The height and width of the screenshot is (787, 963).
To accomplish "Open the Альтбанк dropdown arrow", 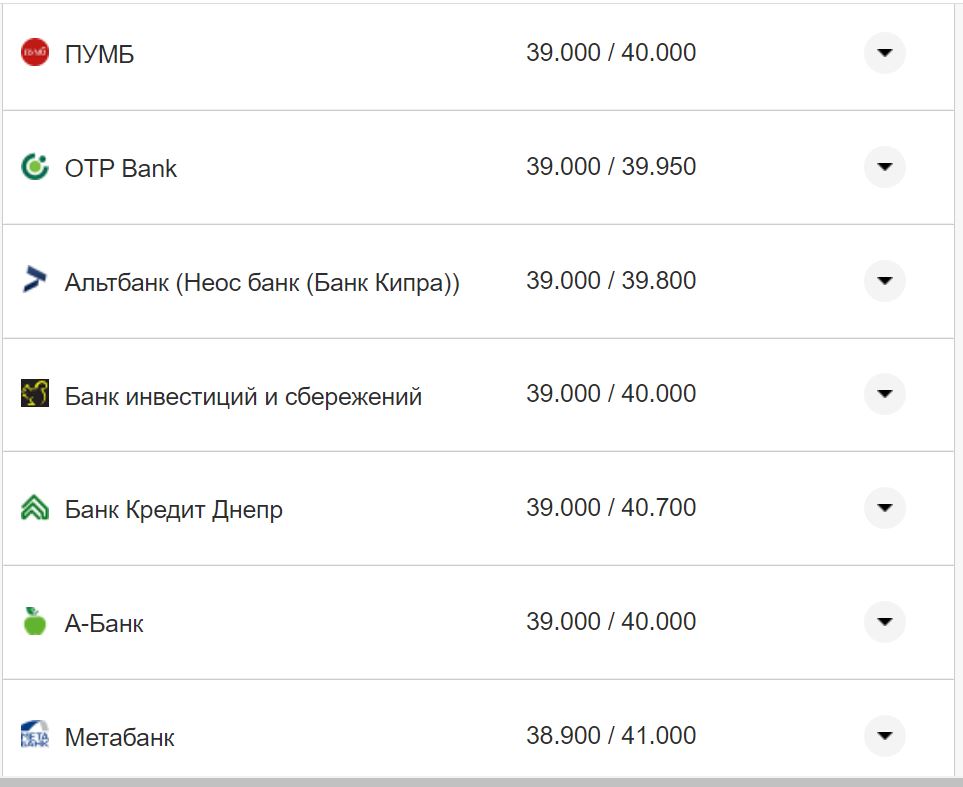I will [x=884, y=281].
